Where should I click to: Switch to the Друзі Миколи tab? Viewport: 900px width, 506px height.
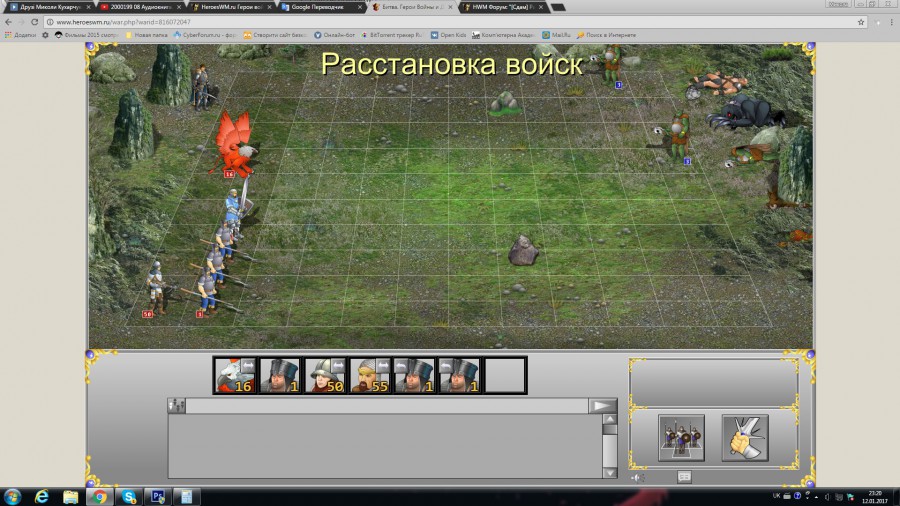point(49,7)
